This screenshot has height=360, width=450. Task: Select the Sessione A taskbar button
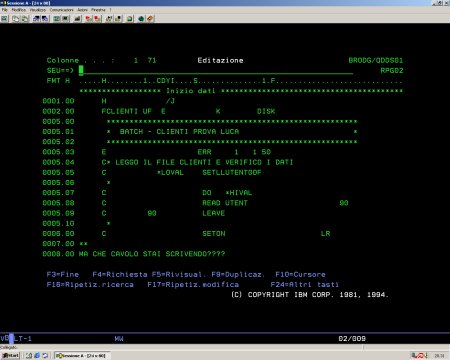(82, 356)
